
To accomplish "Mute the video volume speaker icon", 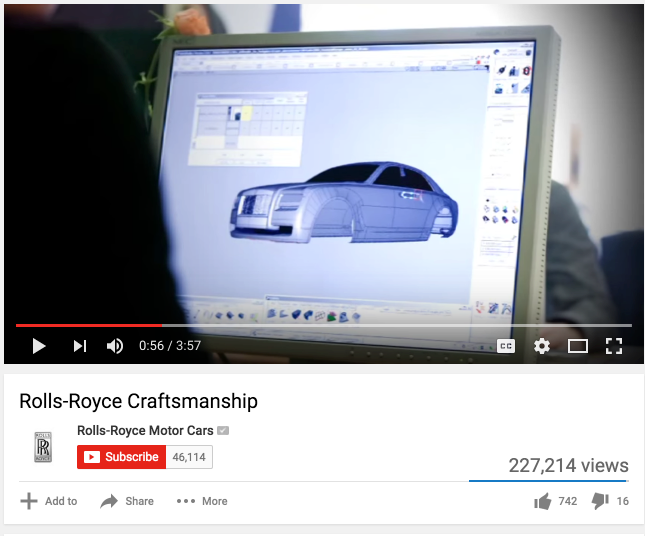I will tap(115, 346).
